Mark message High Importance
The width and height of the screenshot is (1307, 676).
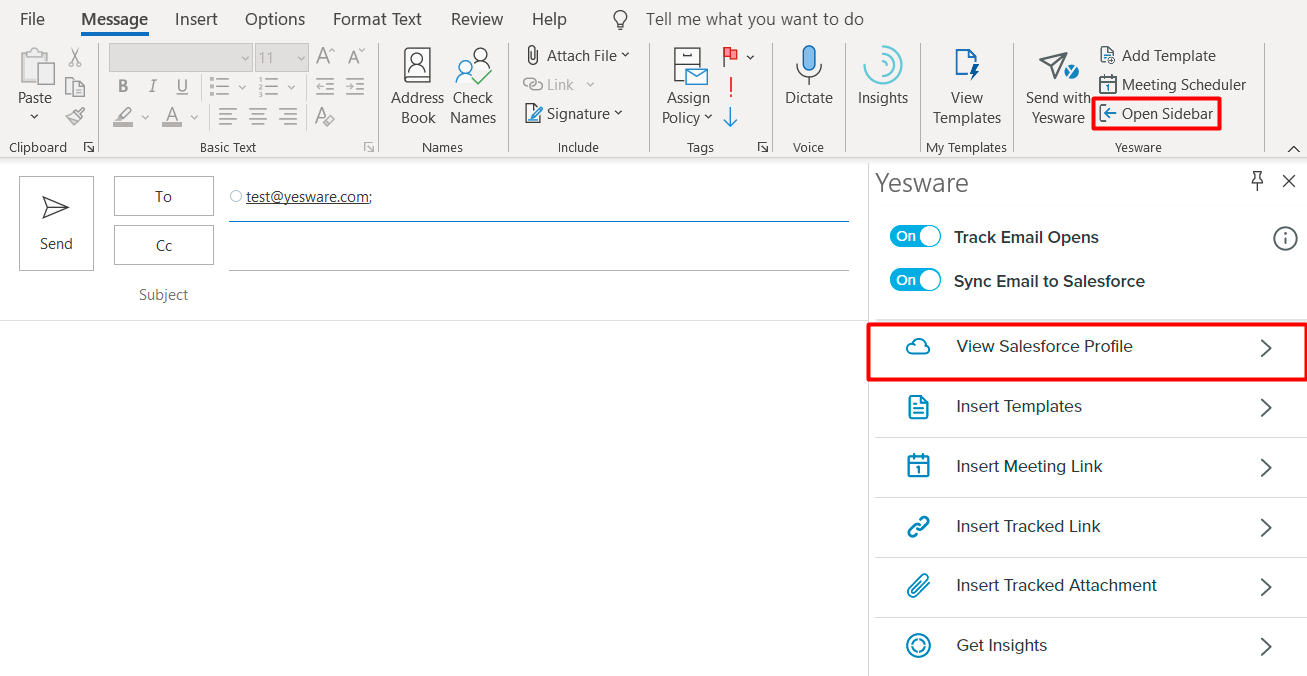731,87
